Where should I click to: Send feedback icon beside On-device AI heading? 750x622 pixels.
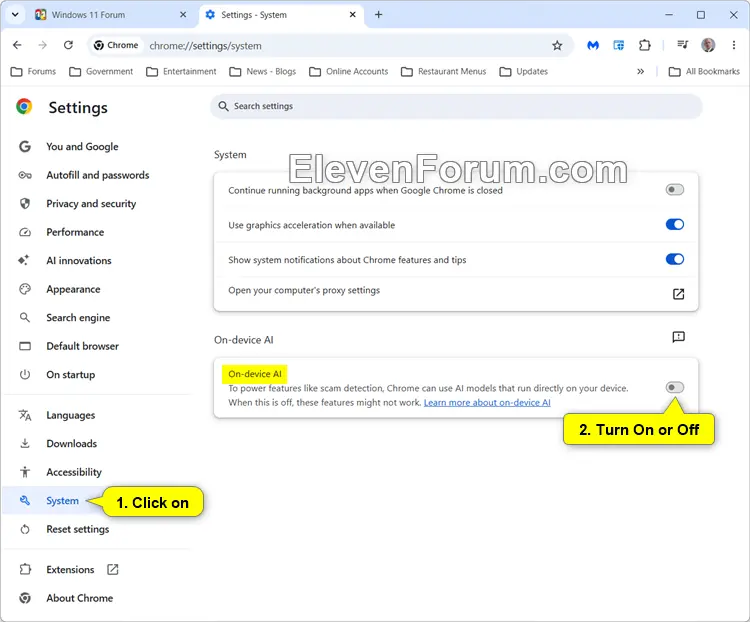[678, 337]
